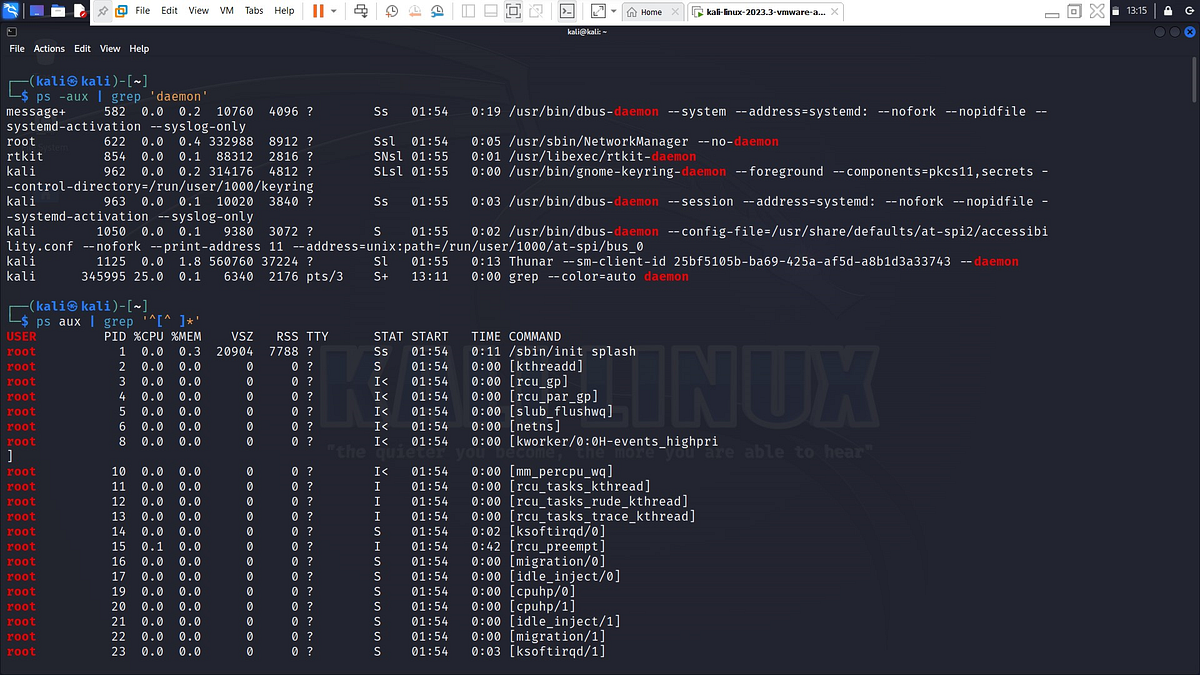Viewport: 1200px width, 675px height.
Task: Click the grep --color=auto daemon text
Action: pyautogui.click(x=598, y=276)
